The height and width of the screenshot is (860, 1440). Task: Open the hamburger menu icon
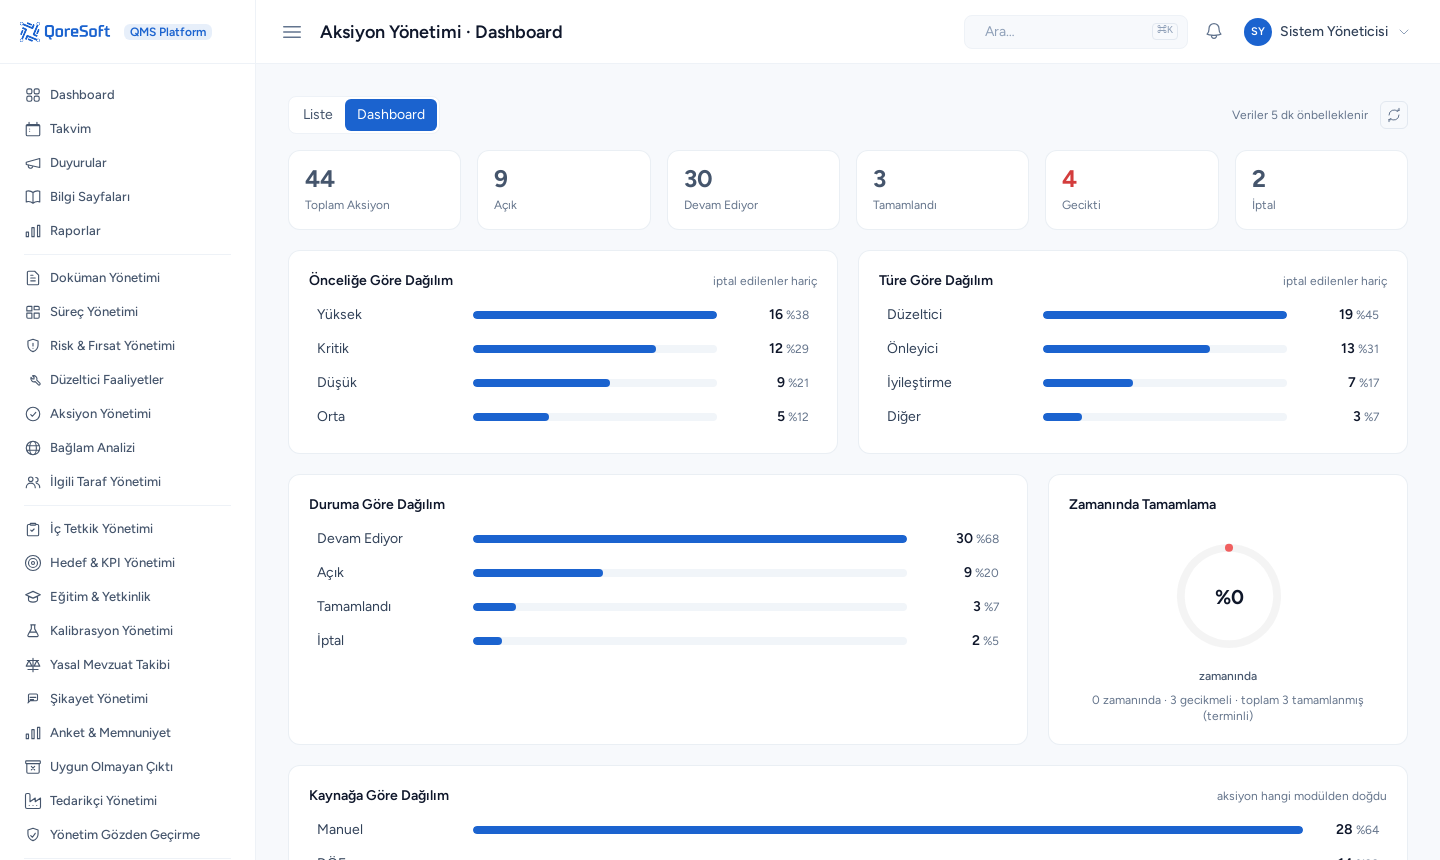pyautogui.click(x=292, y=32)
